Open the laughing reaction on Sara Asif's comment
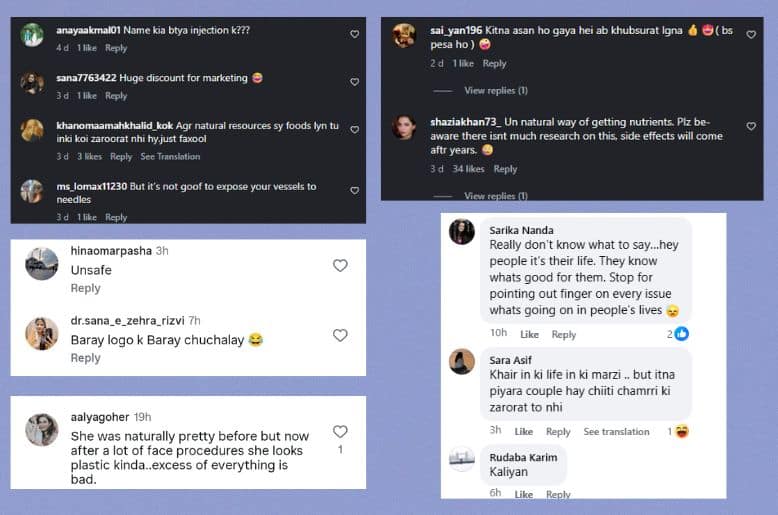The width and height of the screenshot is (778, 515). [x=682, y=431]
